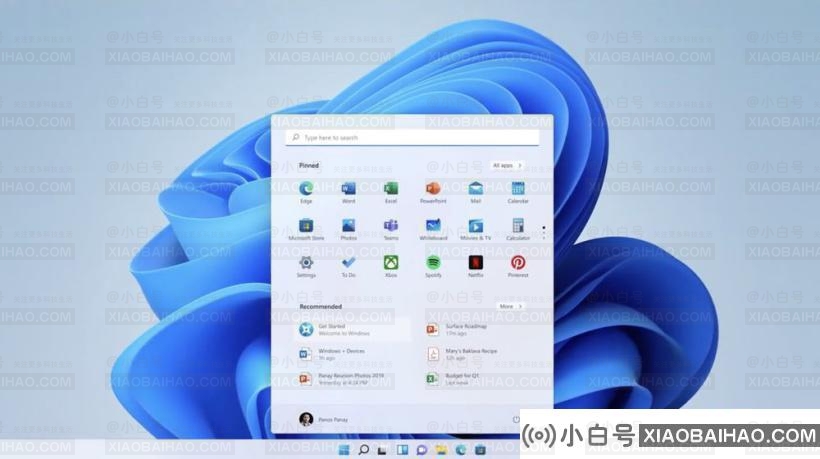Open Search from the taskbar
This screenshot has width=820, height=459.
[x=363, y=450]
